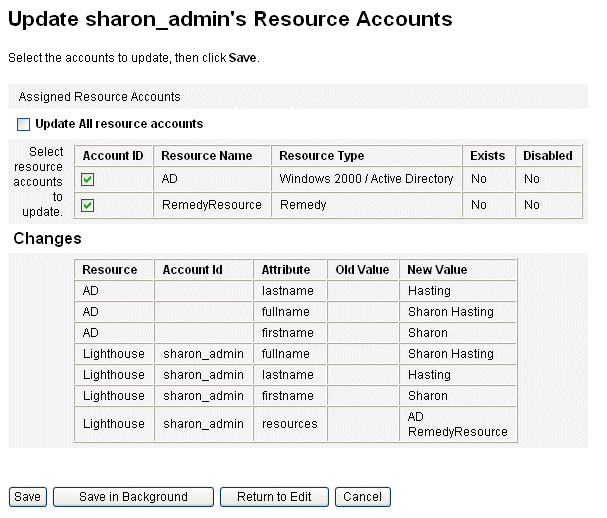The height and width of the screenshot is (518, 607).
Task: Click the Exists column header
Action: coord(488,156)
